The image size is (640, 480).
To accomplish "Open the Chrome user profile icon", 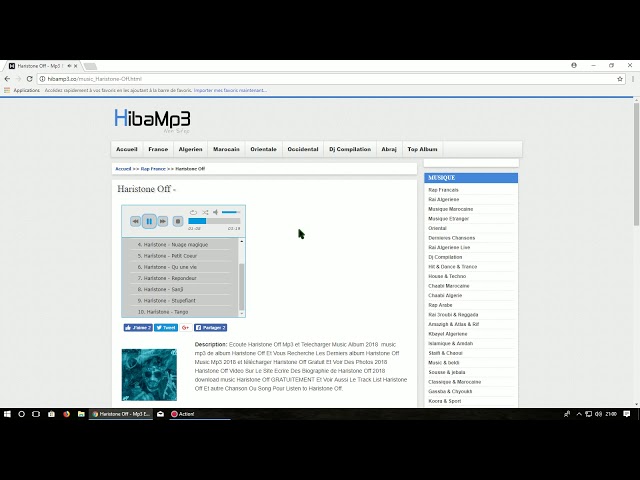I will 574,65.
